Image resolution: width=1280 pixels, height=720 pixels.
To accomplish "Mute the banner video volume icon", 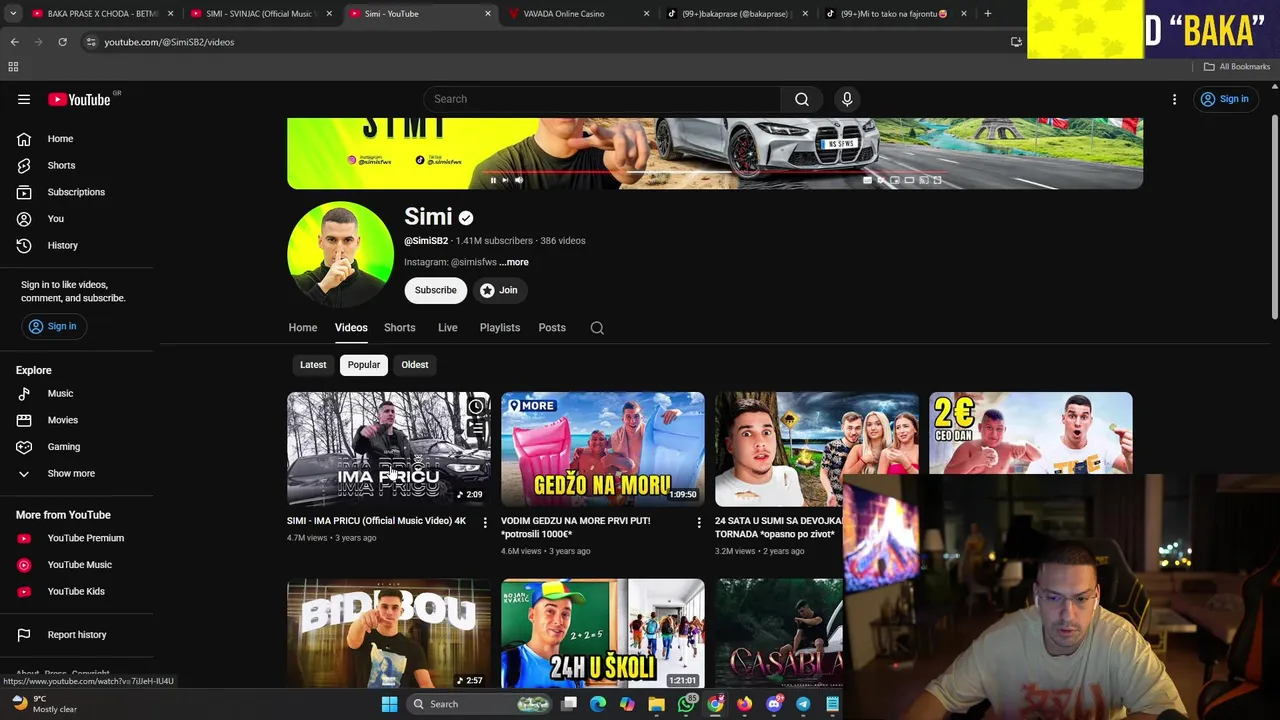I will pyautogui.click(x=518, y=180).
